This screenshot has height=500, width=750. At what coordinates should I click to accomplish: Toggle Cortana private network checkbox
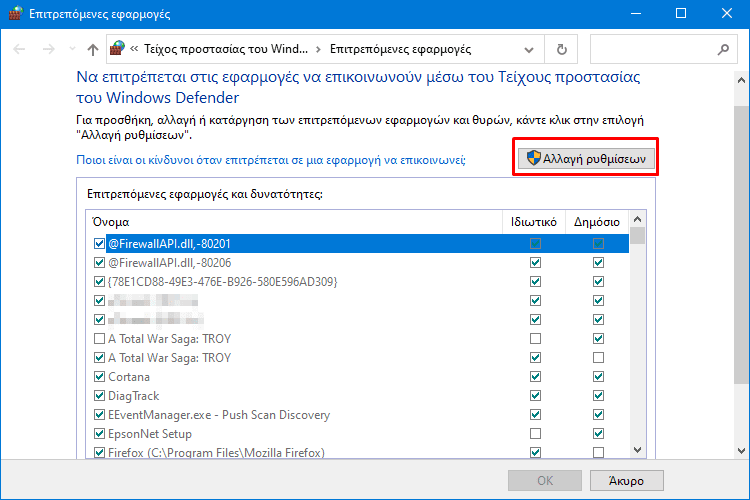coord(535,377)
